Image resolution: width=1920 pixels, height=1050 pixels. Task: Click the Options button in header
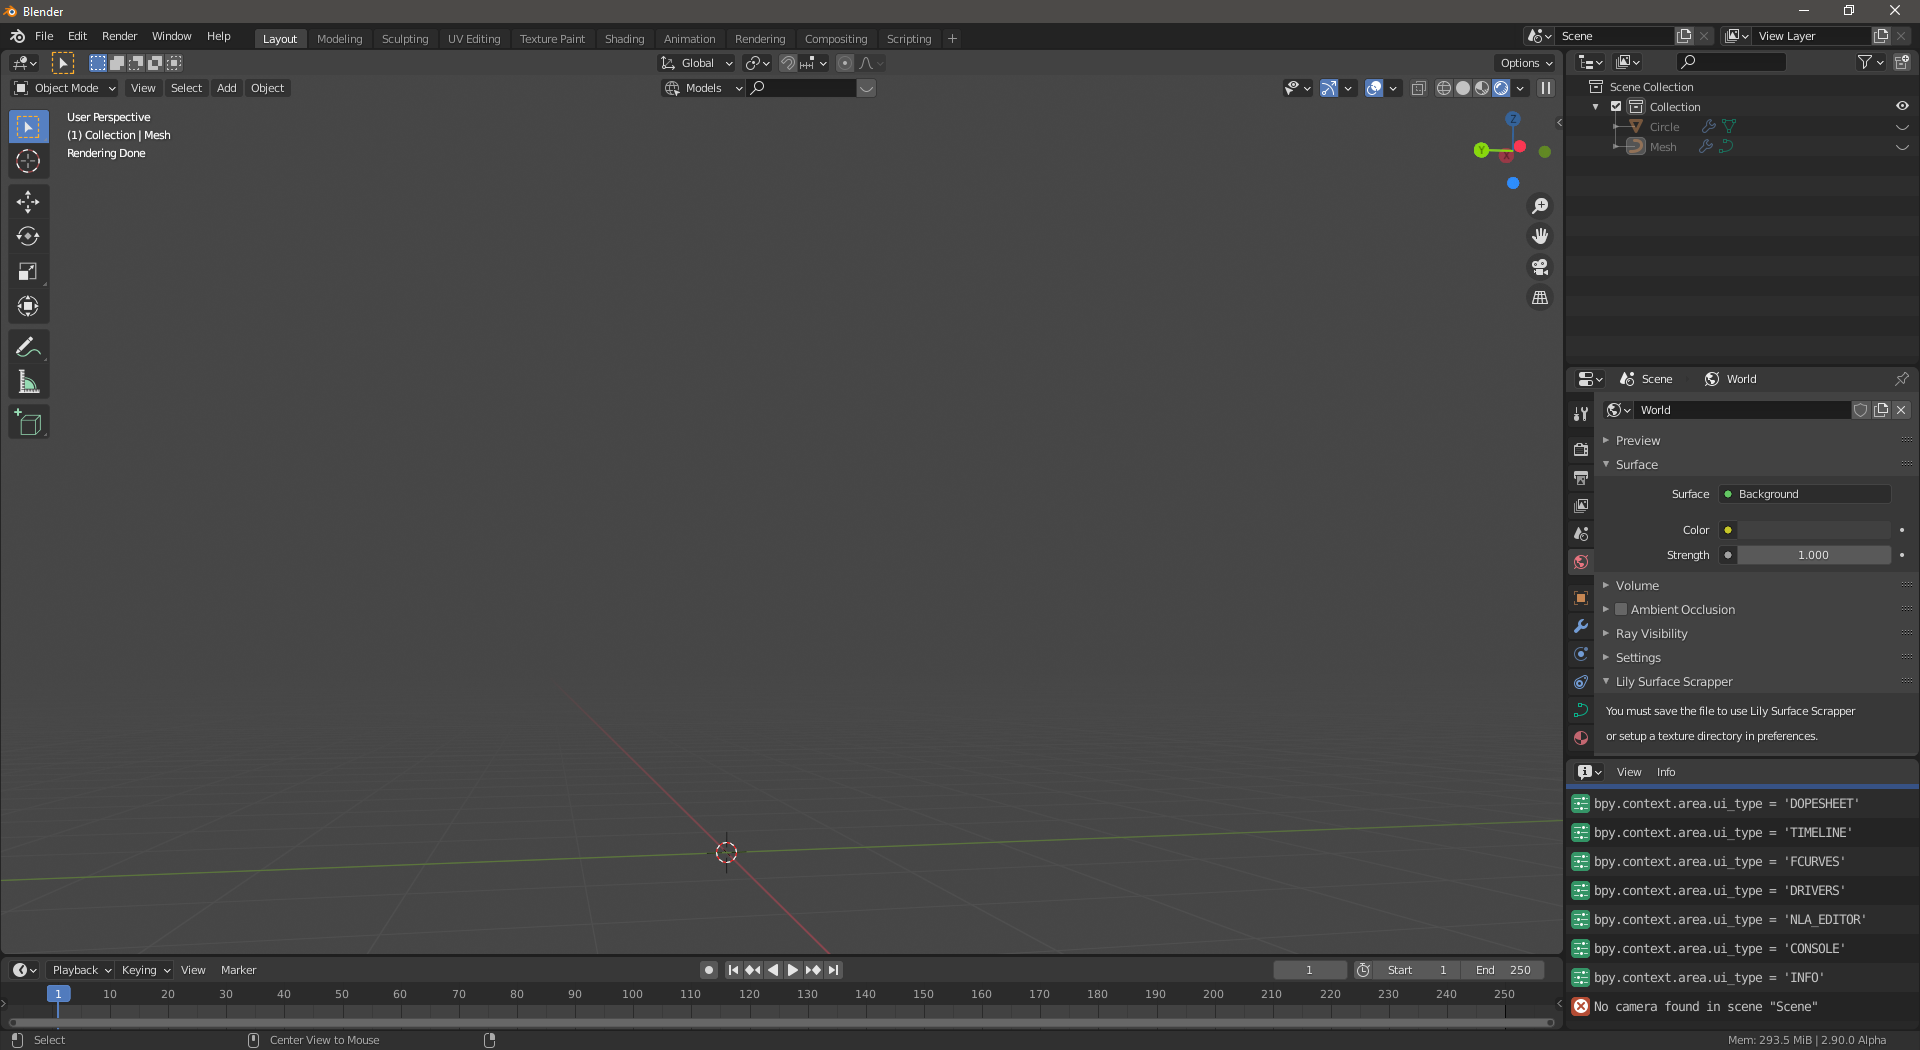(x=1527, y=63)
